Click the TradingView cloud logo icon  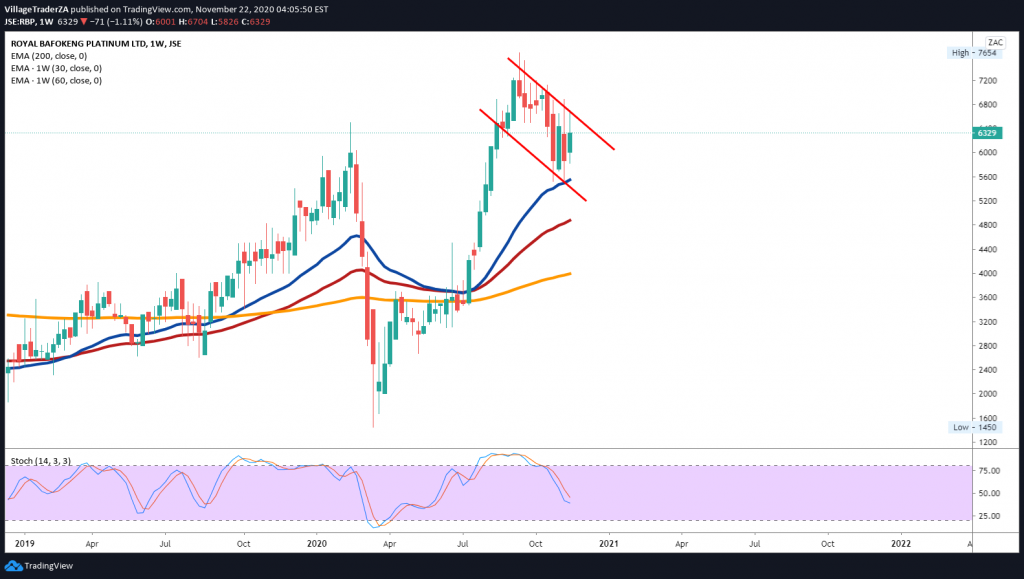coord(14,564)
